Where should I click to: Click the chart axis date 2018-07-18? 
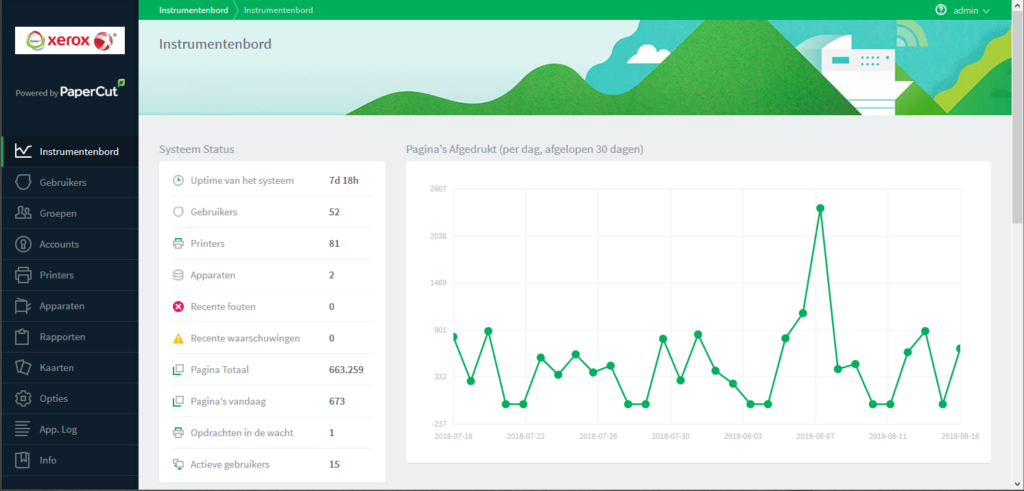tap(453, 436)
